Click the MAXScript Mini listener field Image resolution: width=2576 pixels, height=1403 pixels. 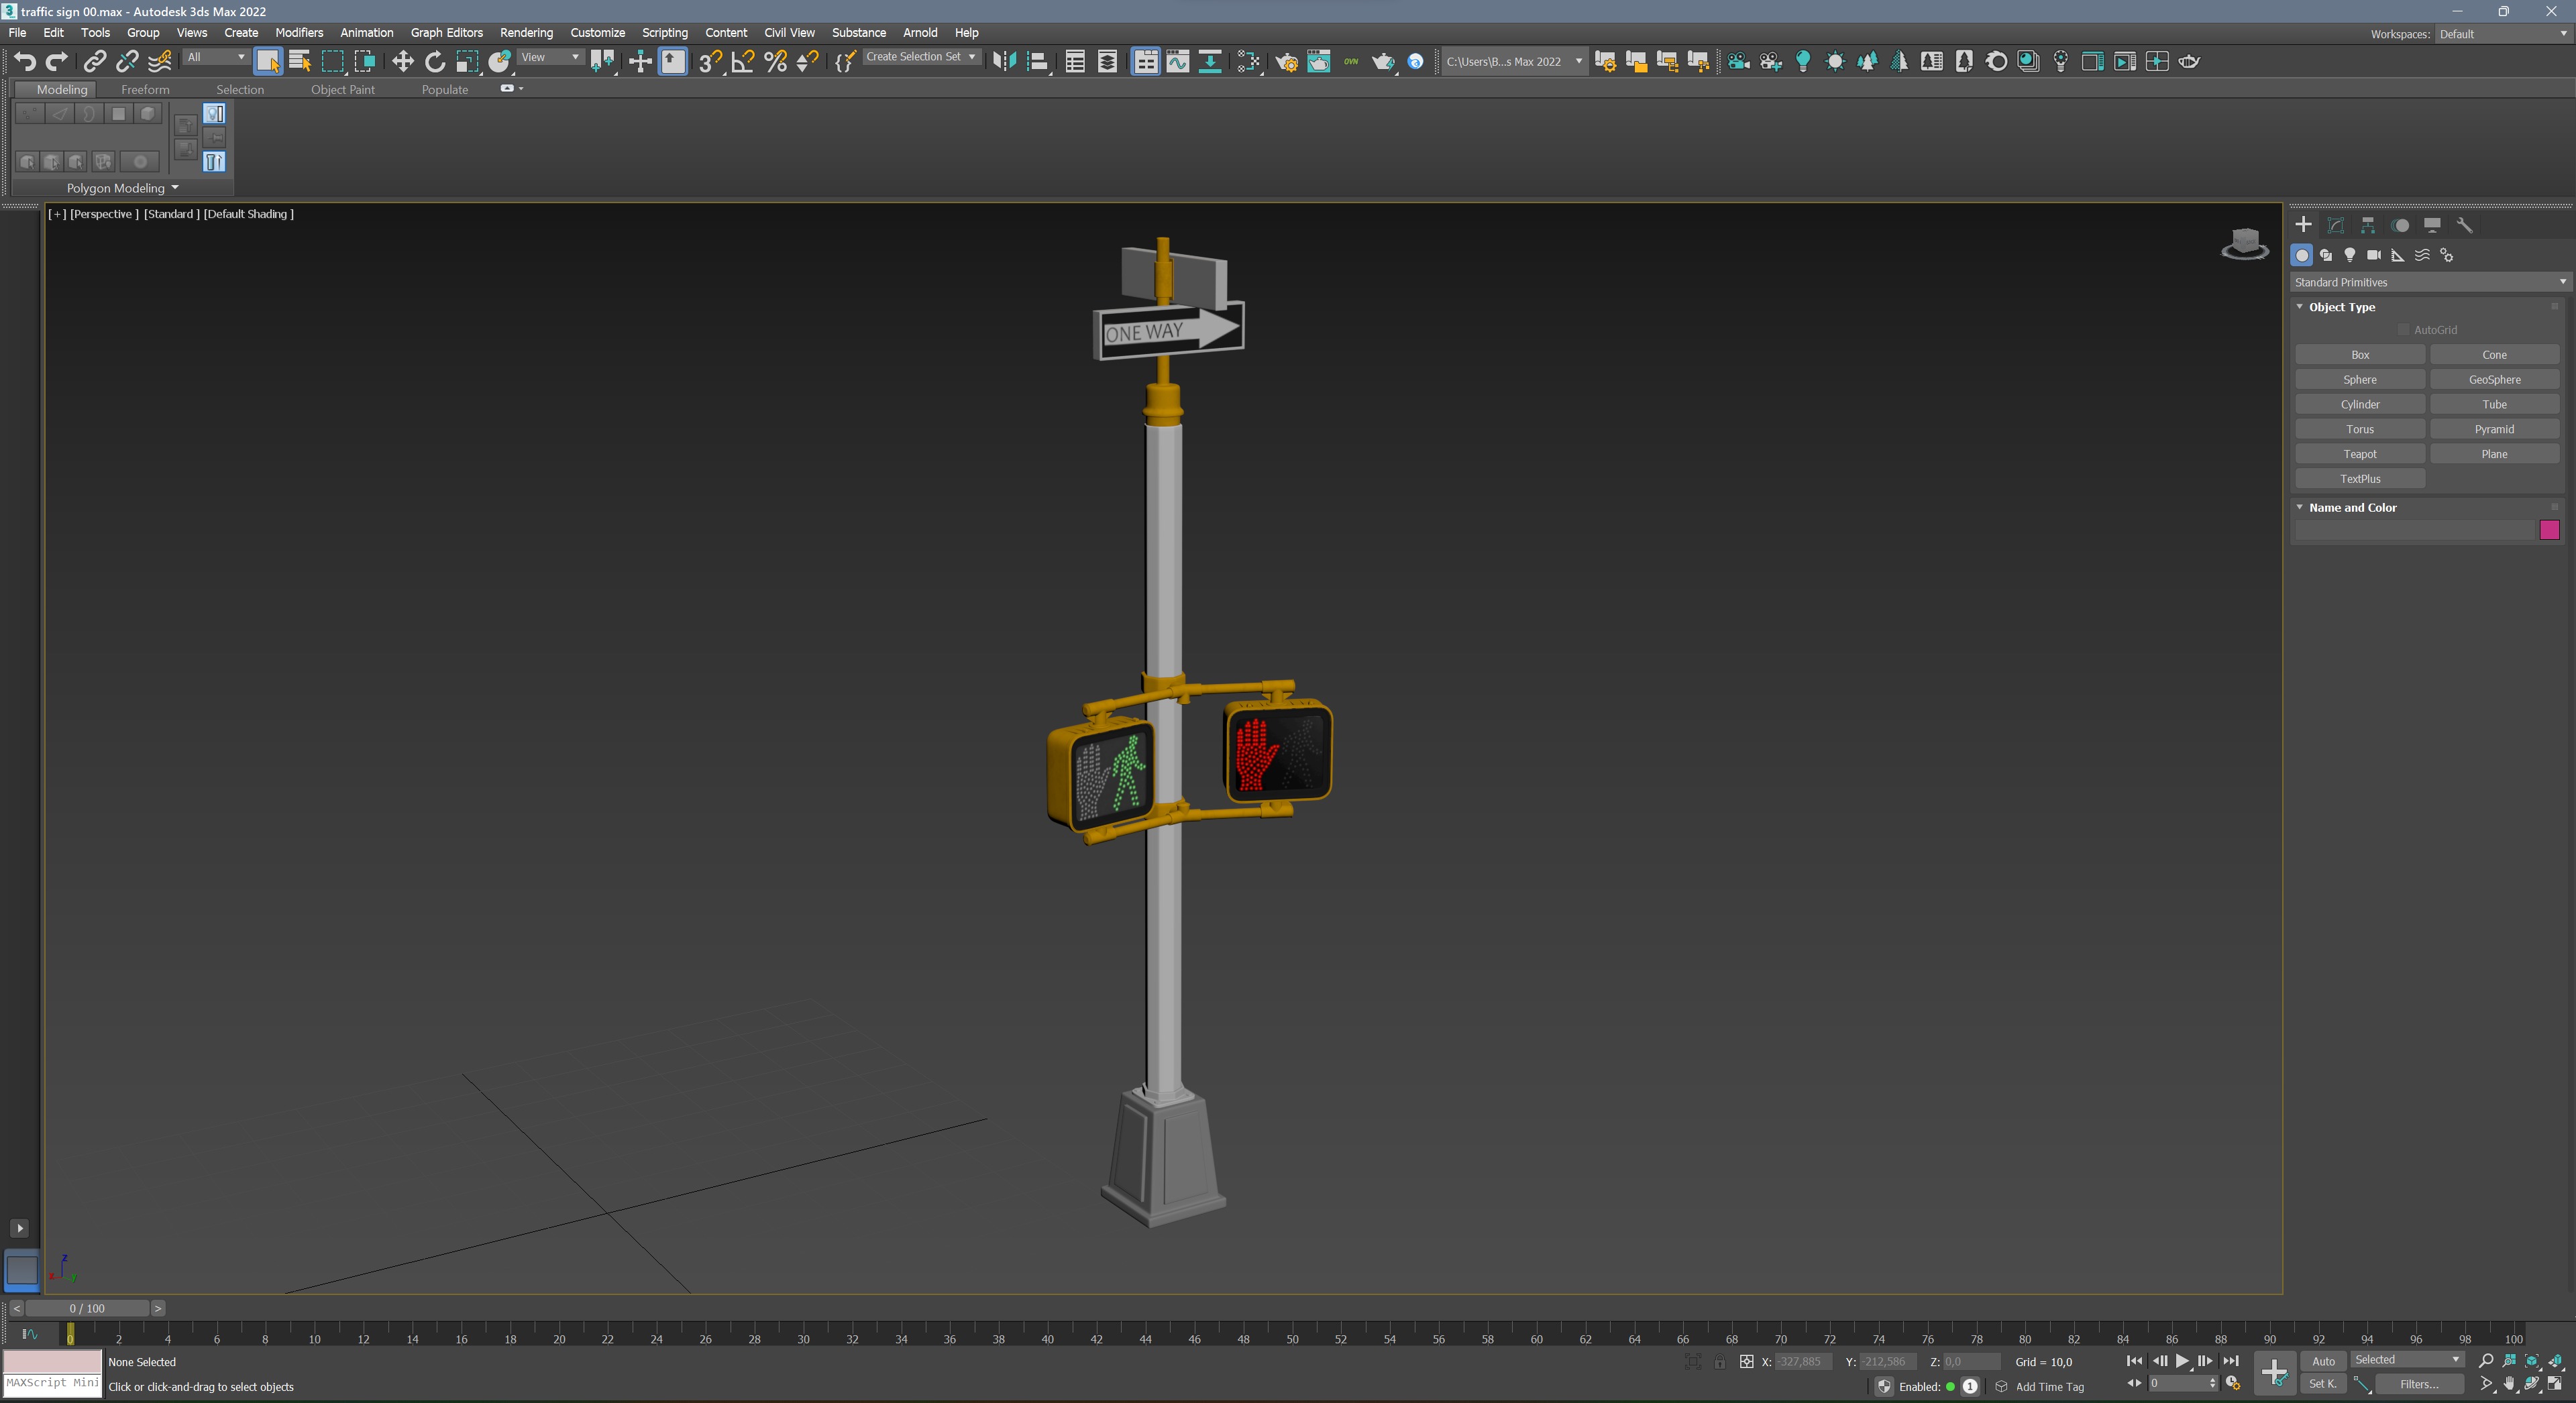[52, 1384]
